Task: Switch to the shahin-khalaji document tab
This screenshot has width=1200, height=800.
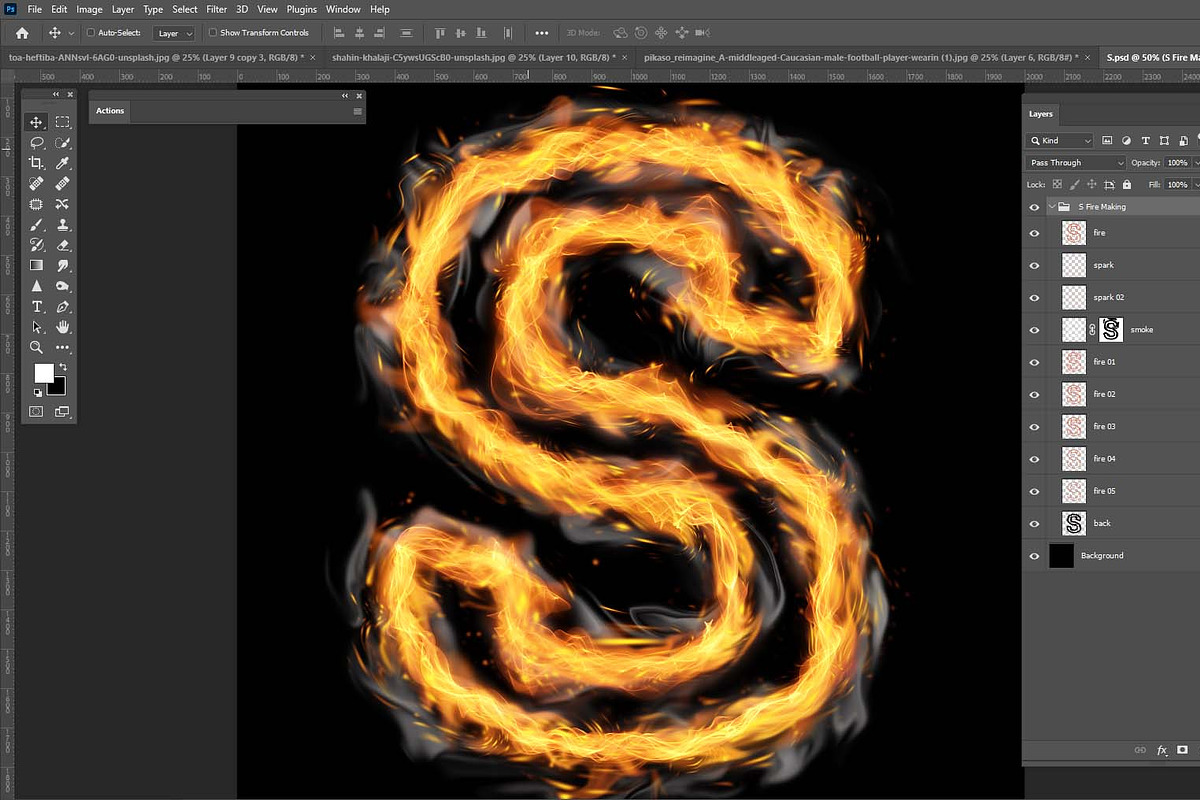Action: 473,58
